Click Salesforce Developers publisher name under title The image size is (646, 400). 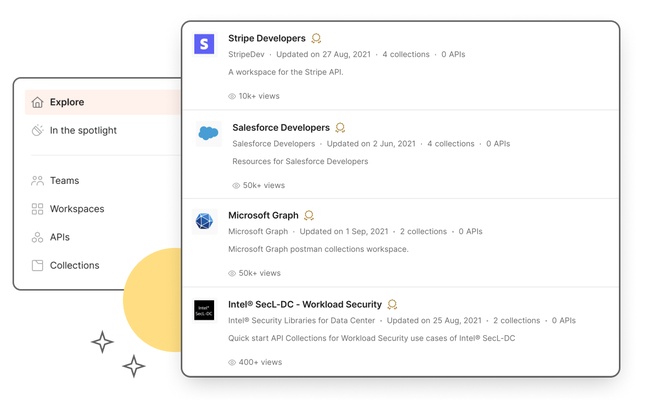coord(274,144)
